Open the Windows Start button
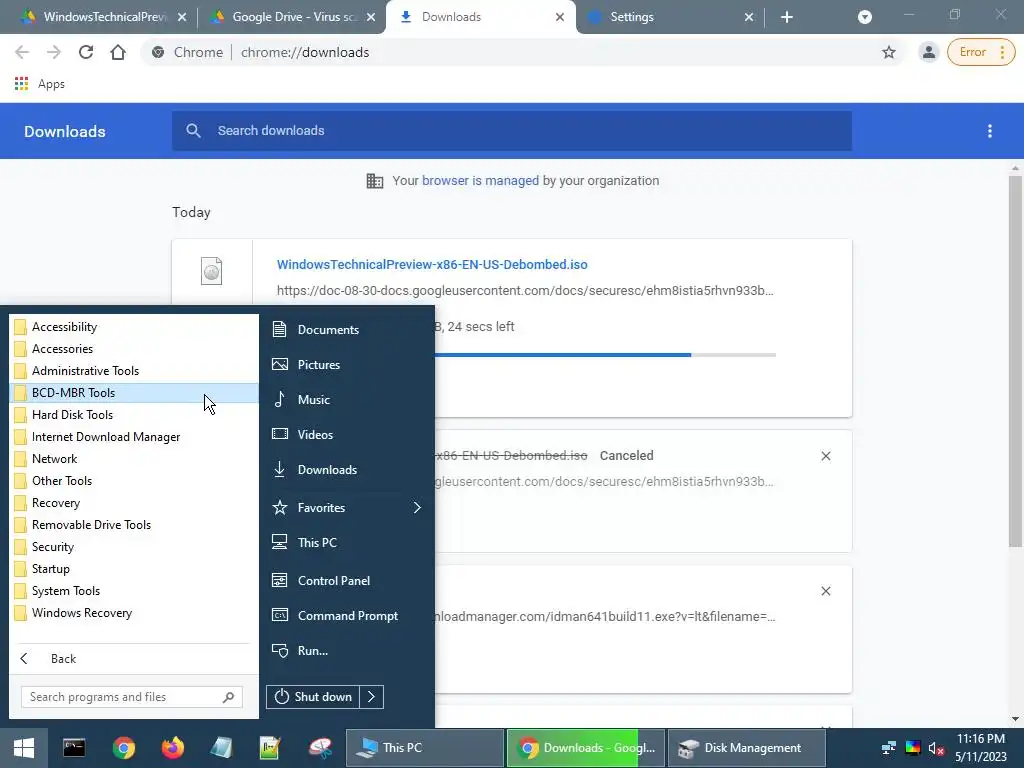The height and width of the screenshot is (768, 1024). (x=24, y=748)
